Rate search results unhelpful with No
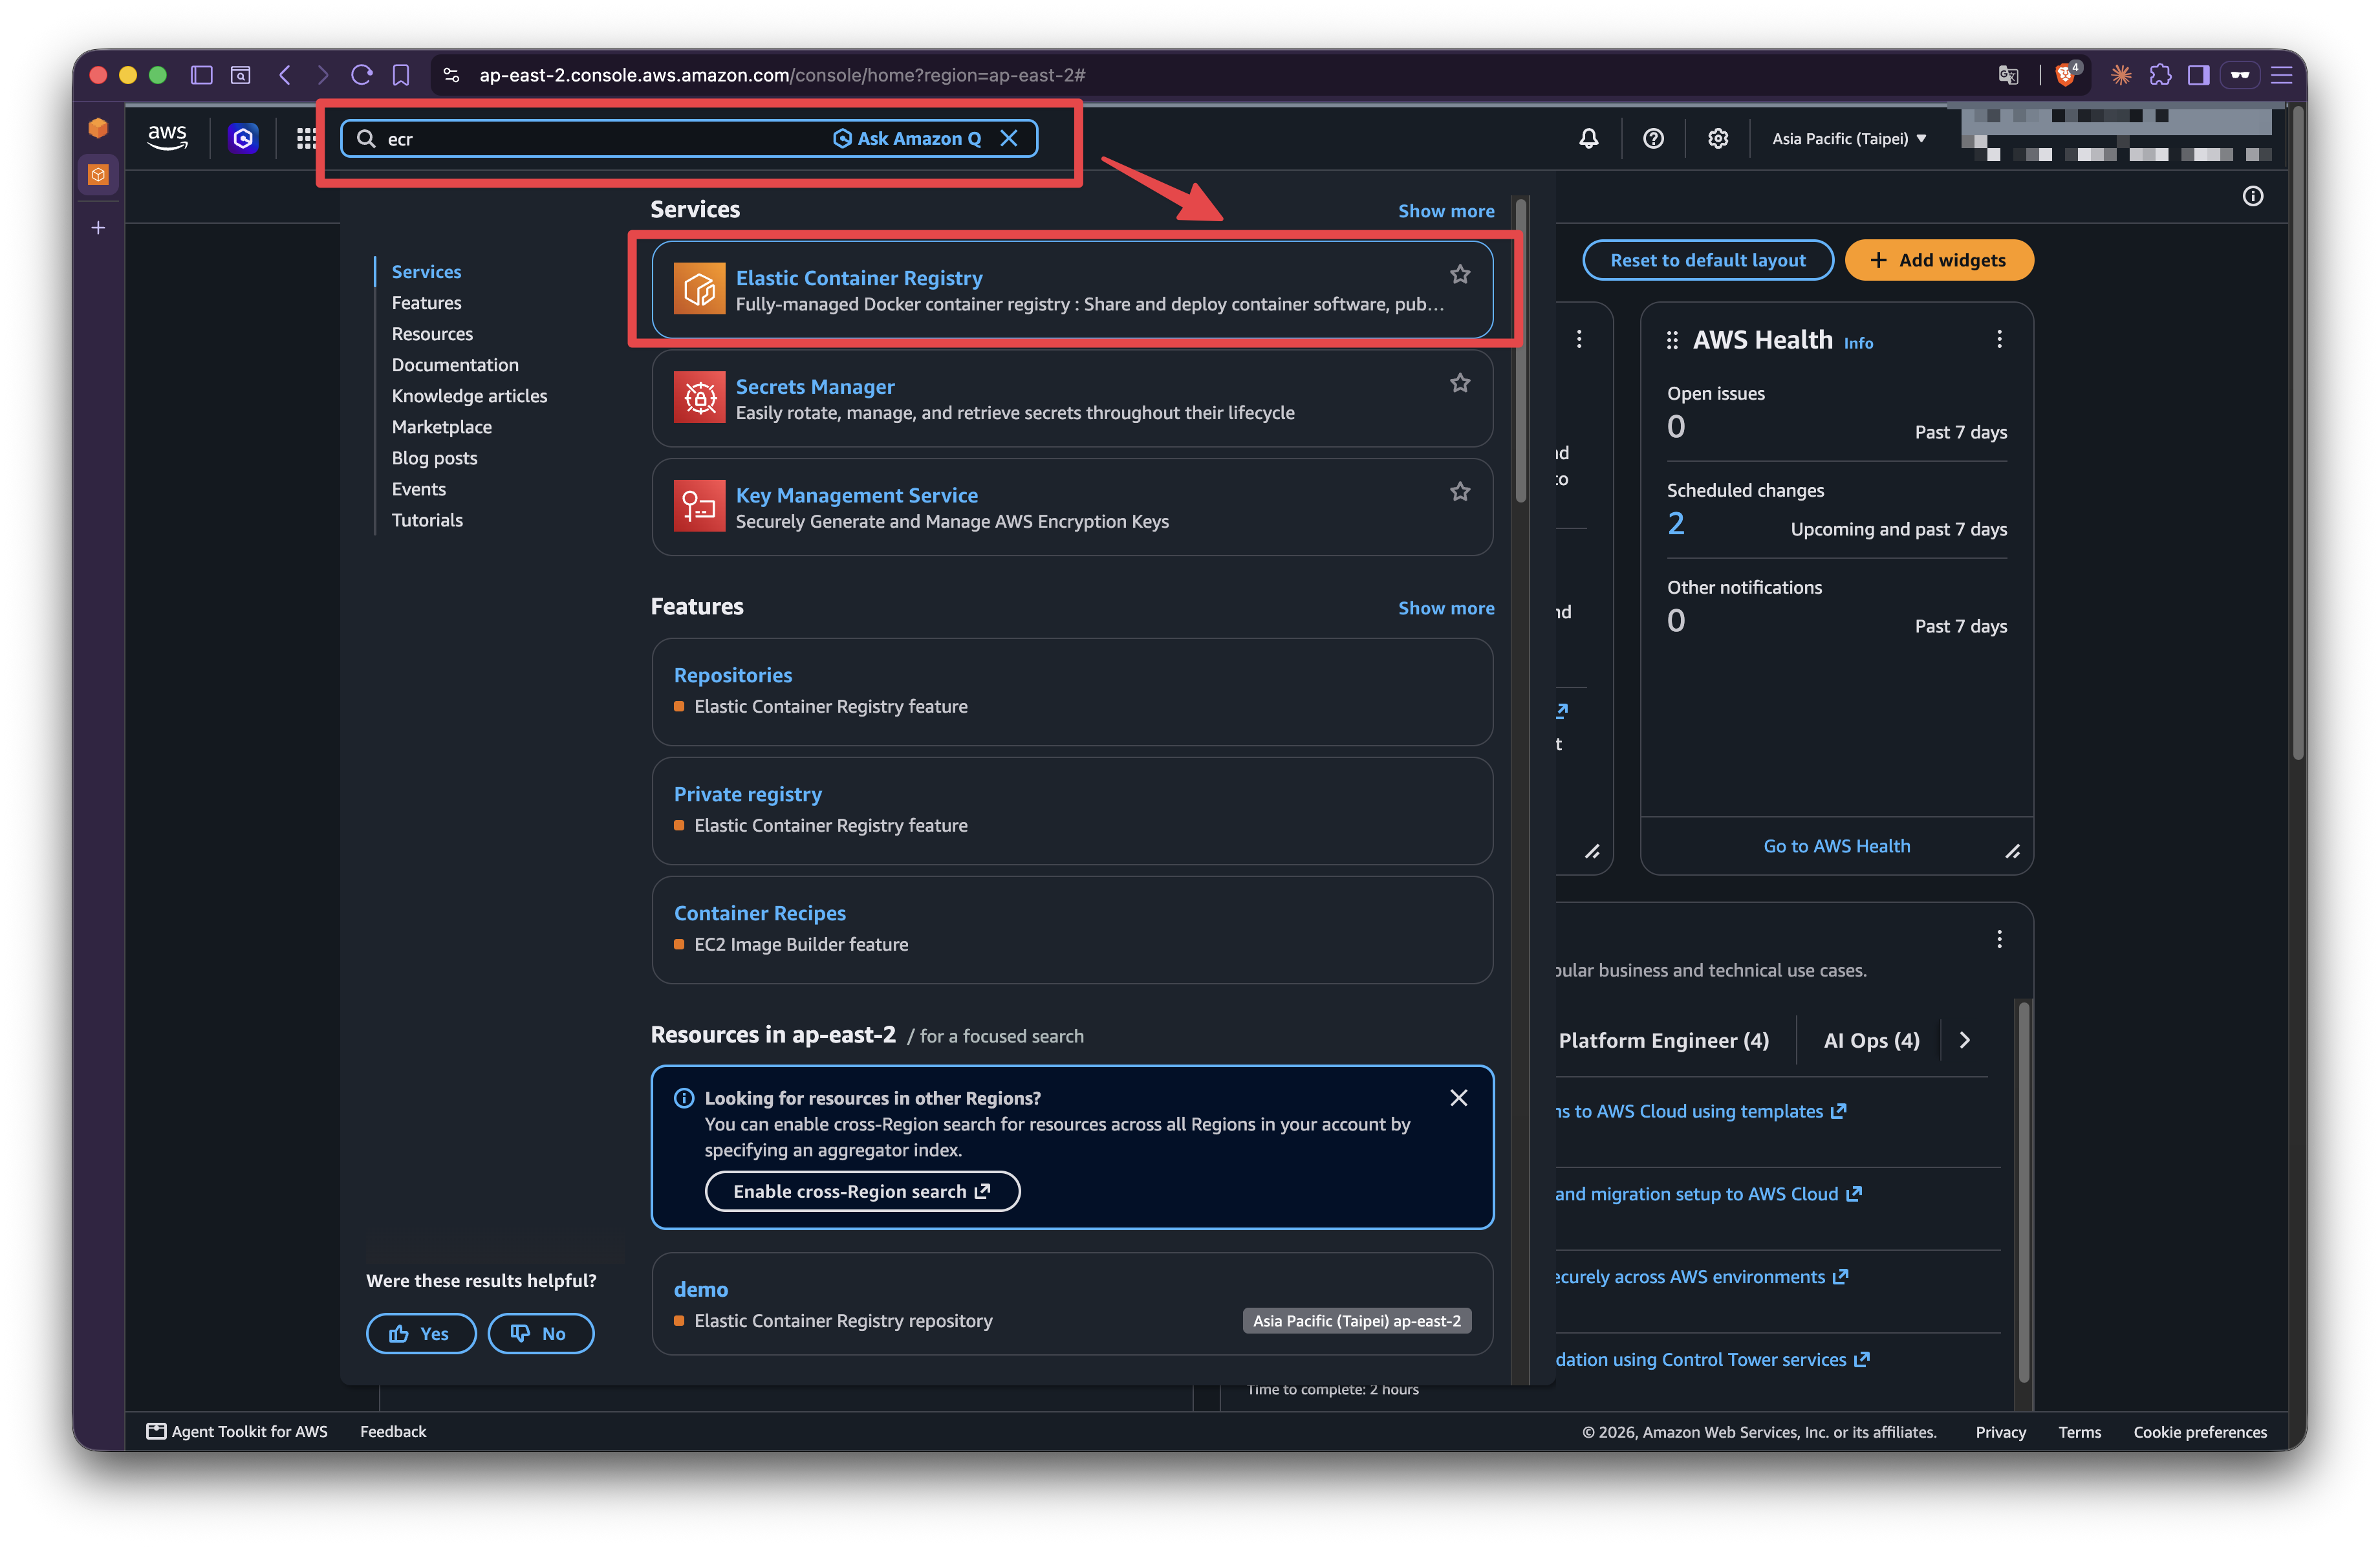The image size is (2380, 1547). (540, 1333)
